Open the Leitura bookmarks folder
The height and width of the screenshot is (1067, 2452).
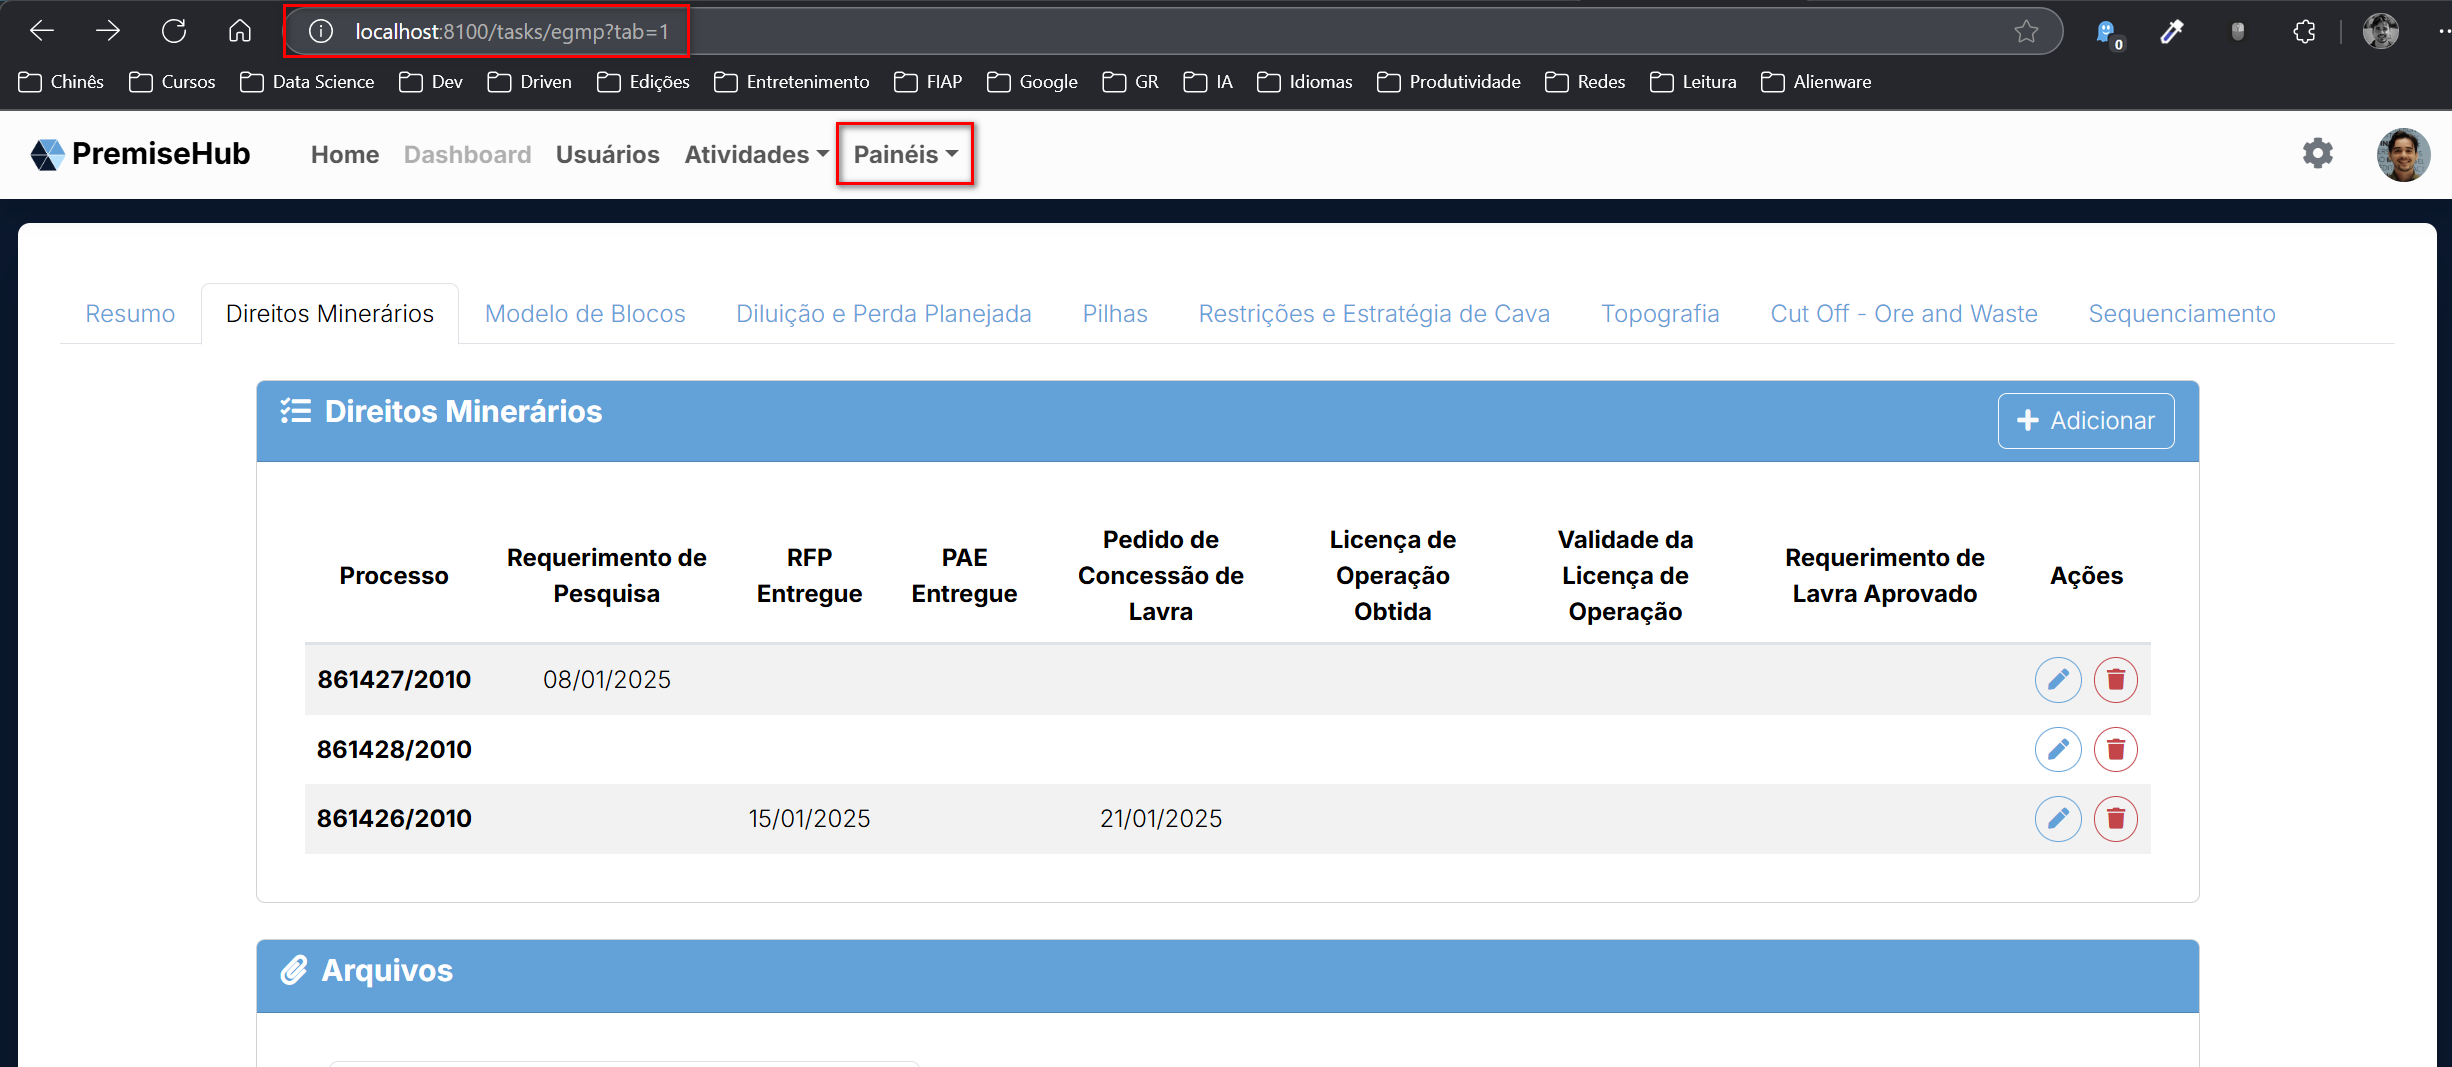1693,82
